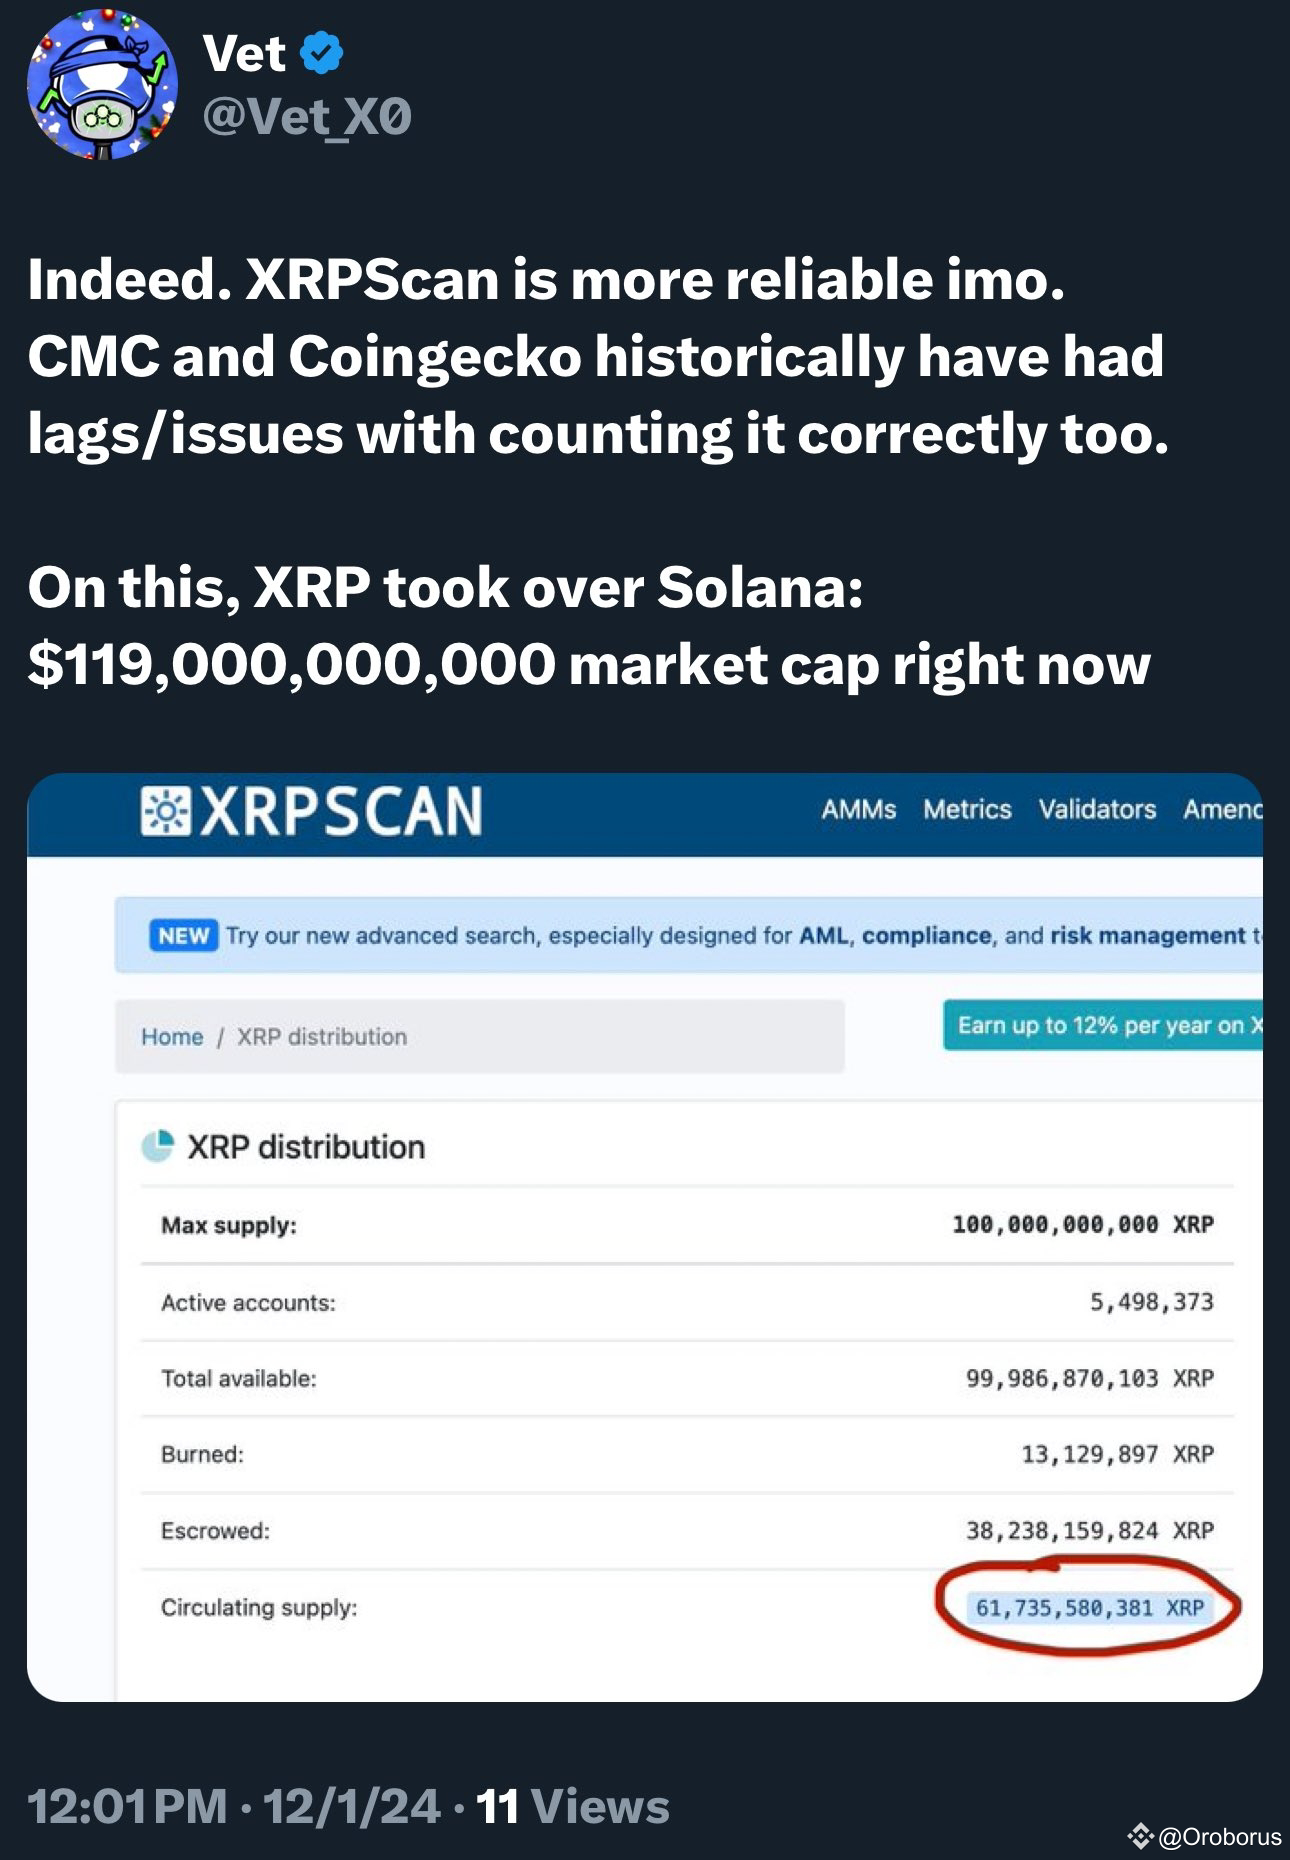Click the XRP distribution breadcrumb label
This screenshot has width=1290, height=1860.
pyautogui.click(x=320, y=1037)
